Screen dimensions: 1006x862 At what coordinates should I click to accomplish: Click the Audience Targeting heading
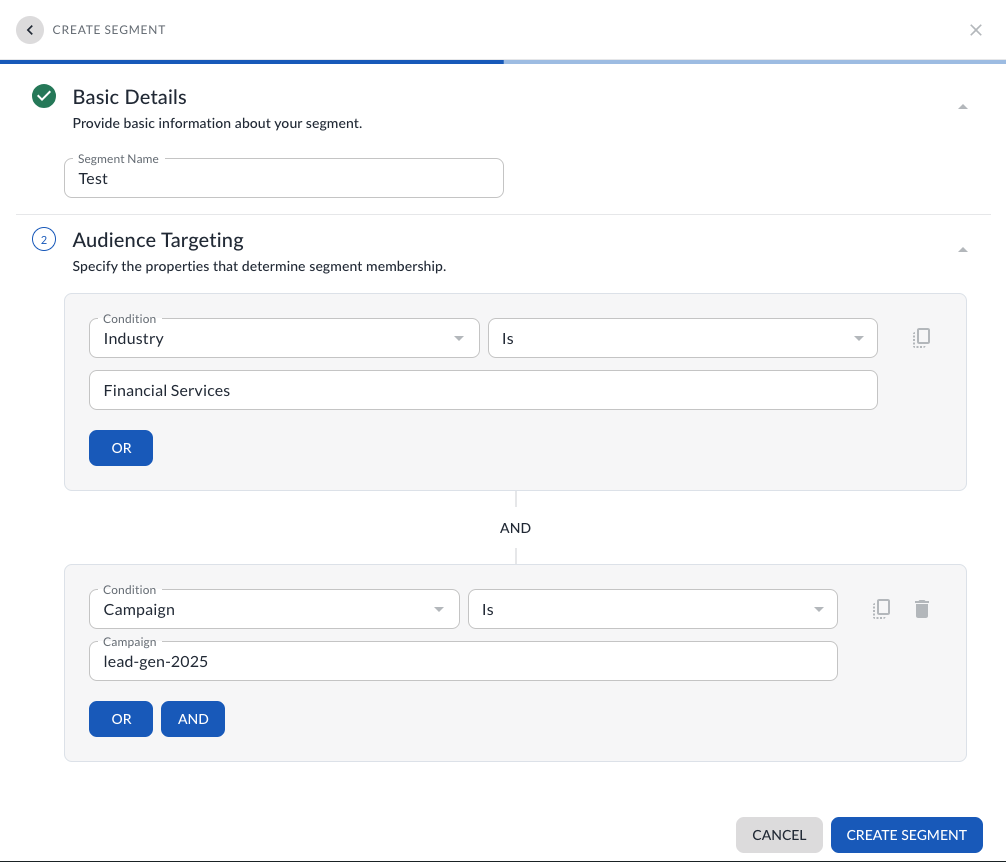pyautogui.click(x=158, y=240)
